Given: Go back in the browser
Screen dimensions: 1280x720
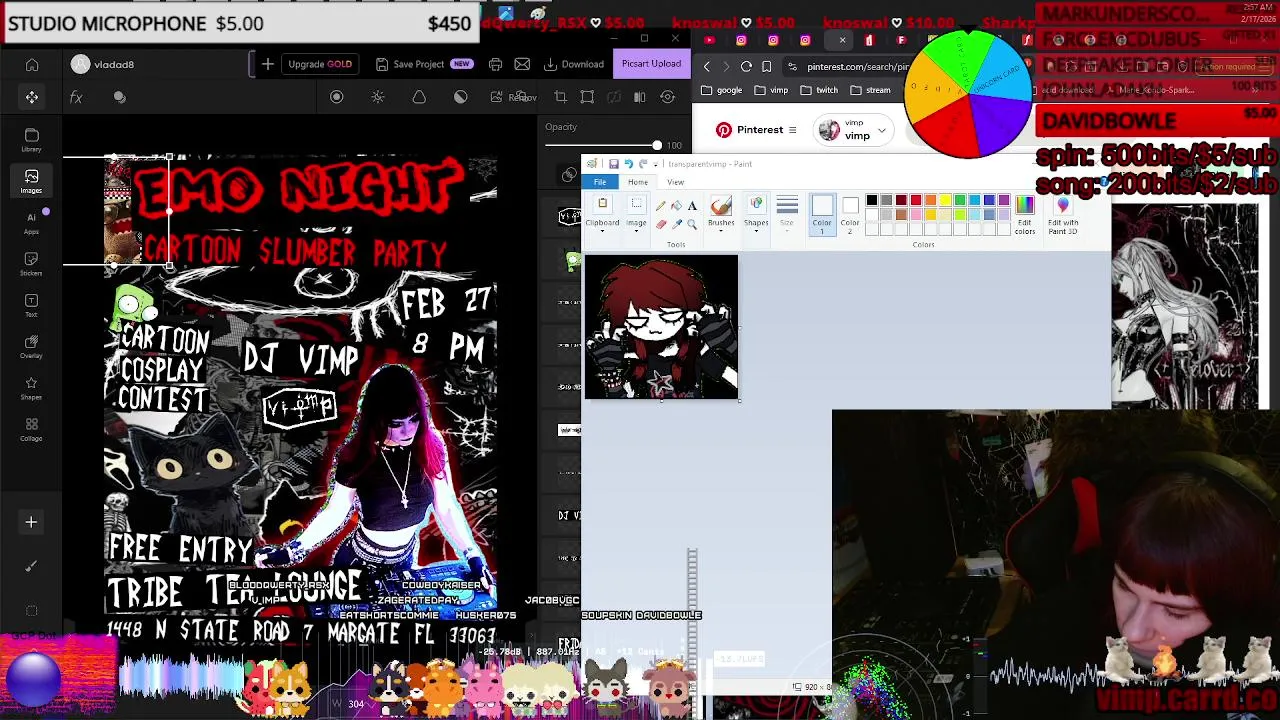Looking at the screenshot, I should (x=707, y=66).
